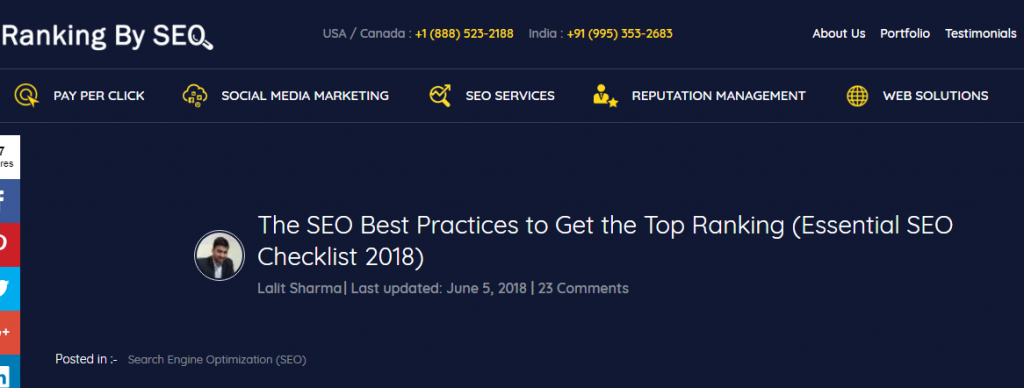Click Lalit Sharma's author photo

pos(219,255)
